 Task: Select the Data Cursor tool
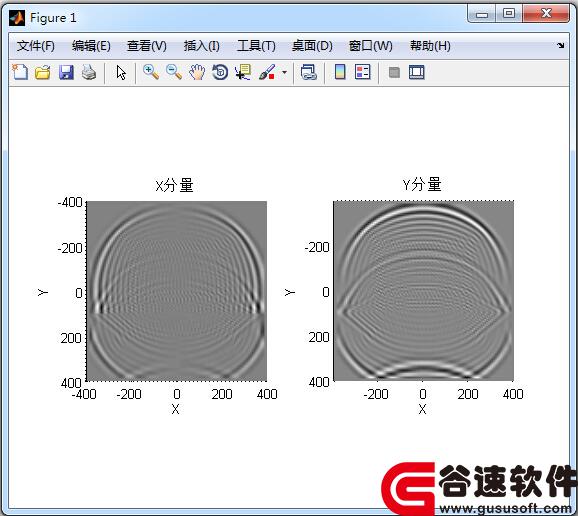(x=243, y=72)
